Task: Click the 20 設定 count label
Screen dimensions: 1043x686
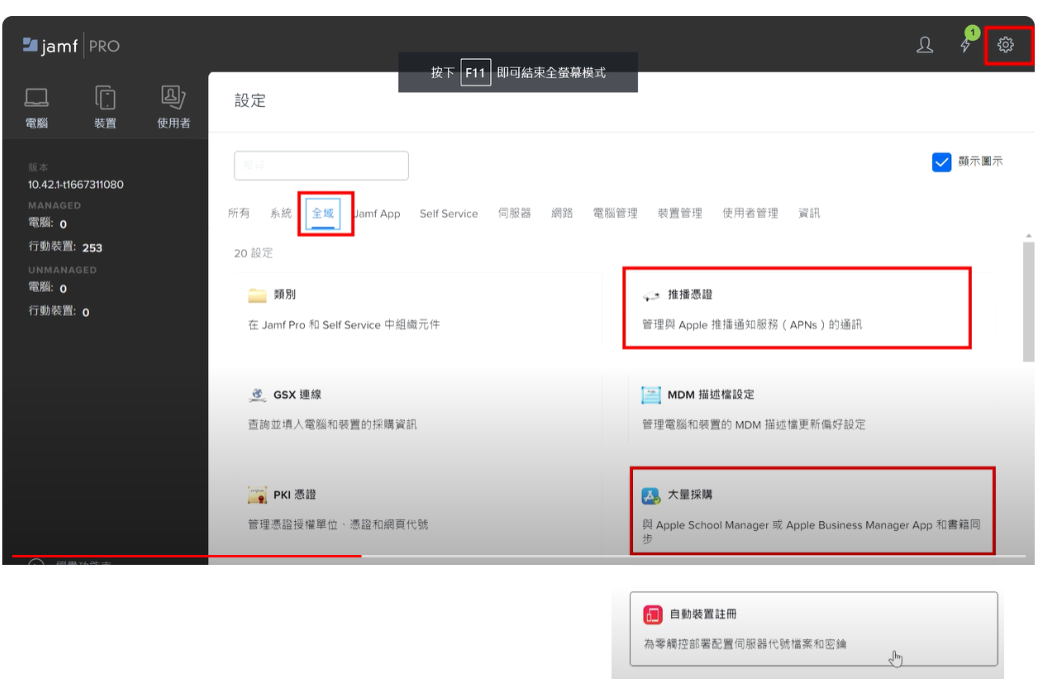Action: click(x=253, y=253)
